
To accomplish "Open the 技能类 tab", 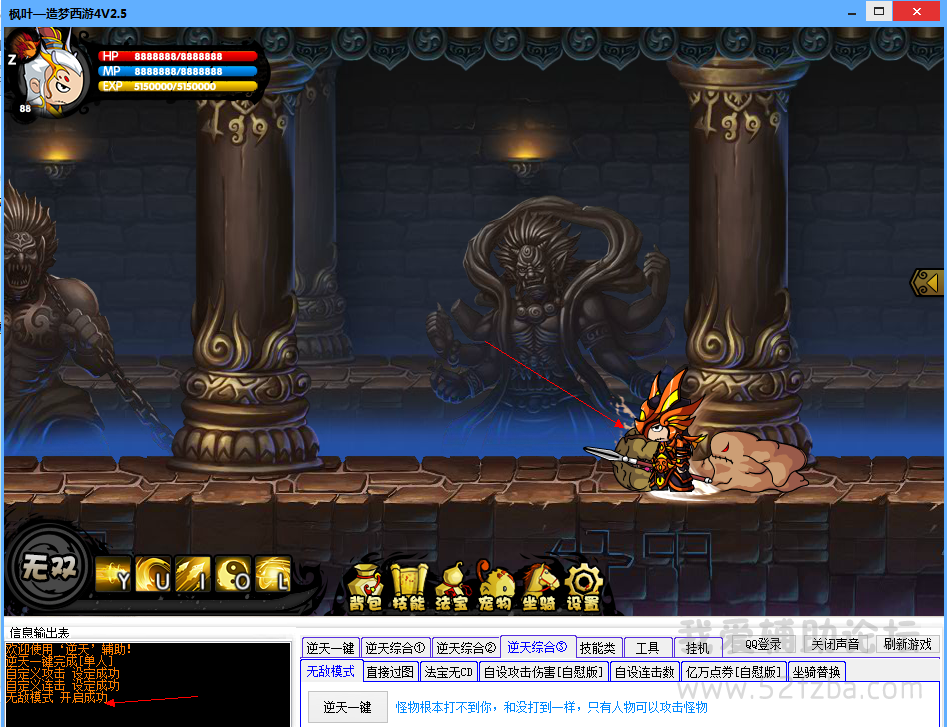I will pyautogui.click(x=598, y=648).
